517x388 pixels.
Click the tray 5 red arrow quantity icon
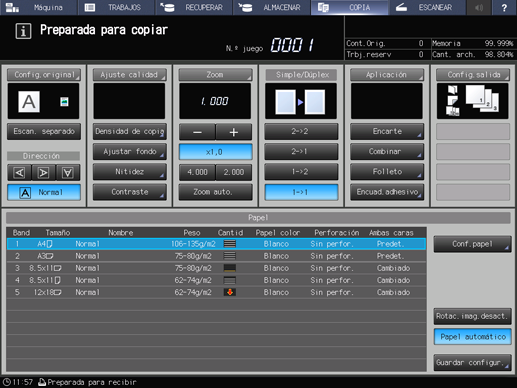[230, 292]
